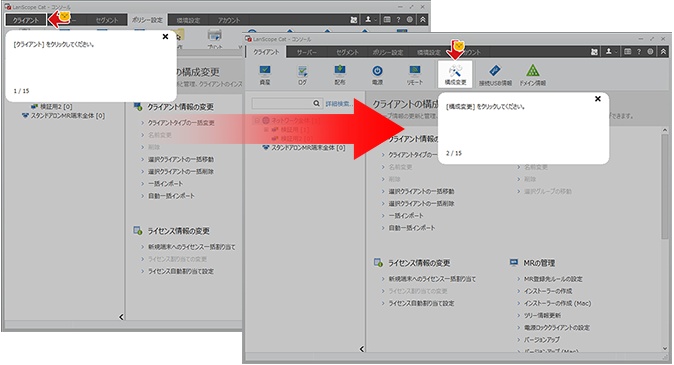Click 詳細検索 link in front window
This screenshot has width=674, height=365.
(x=339, y=104)
